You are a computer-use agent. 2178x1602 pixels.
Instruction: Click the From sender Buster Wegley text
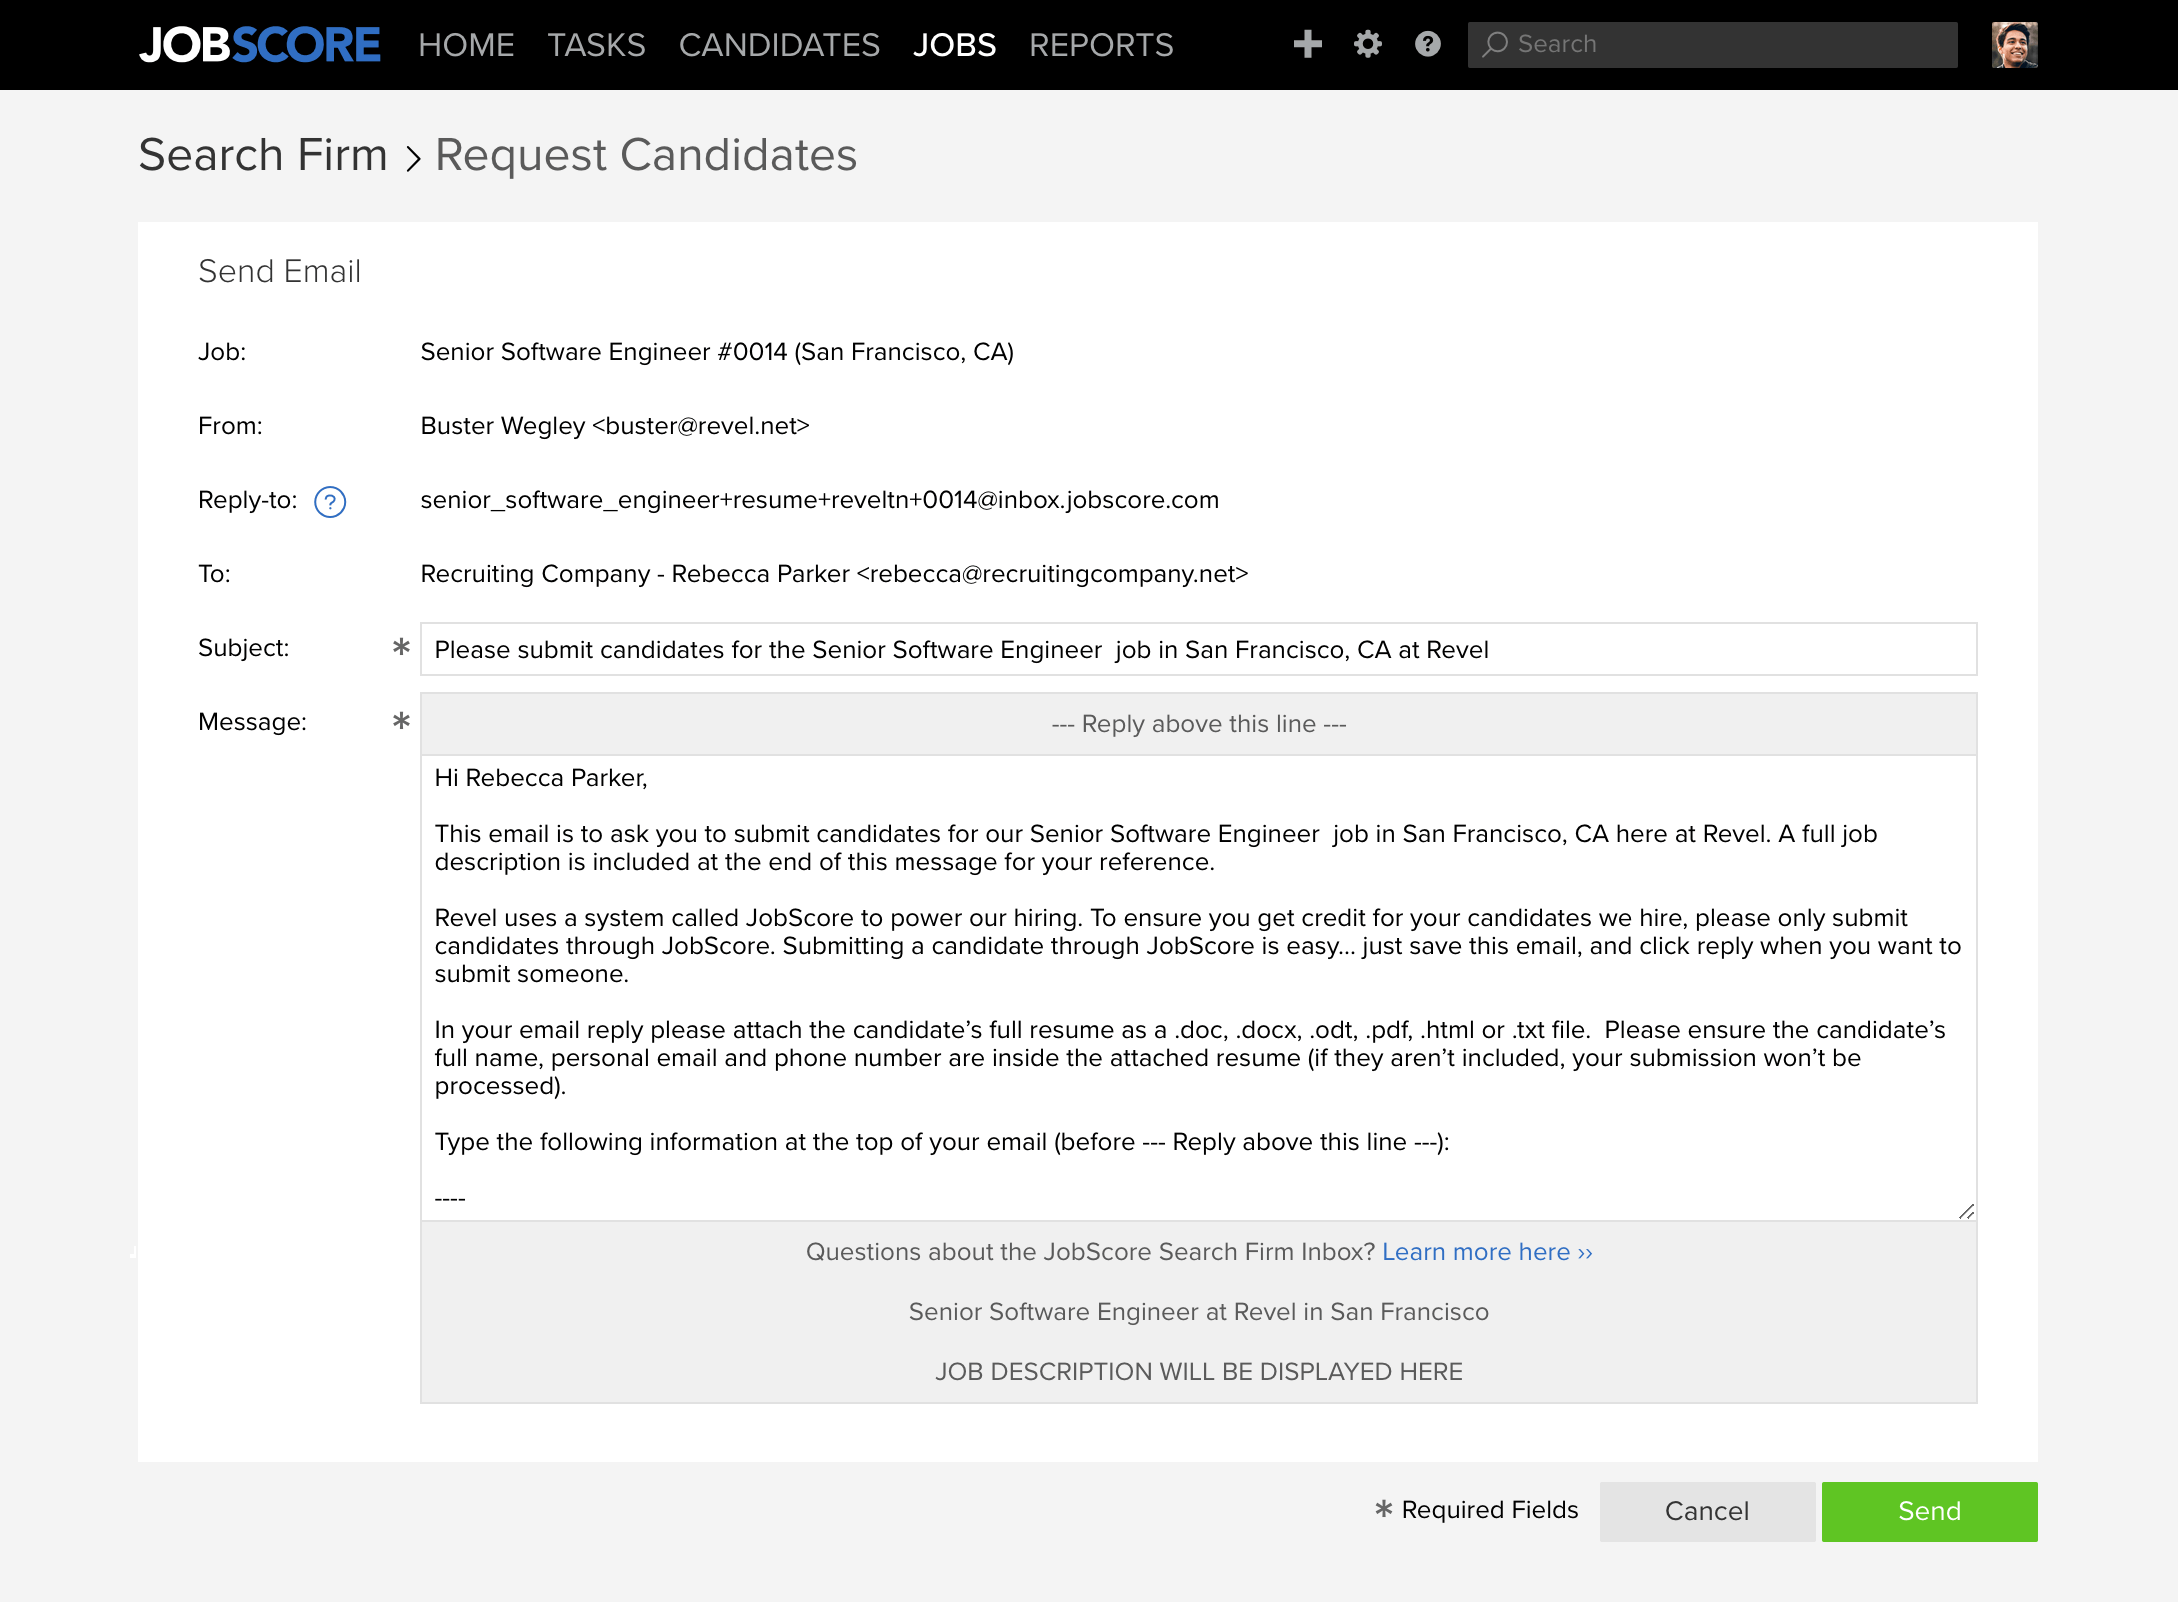[614, 426]
